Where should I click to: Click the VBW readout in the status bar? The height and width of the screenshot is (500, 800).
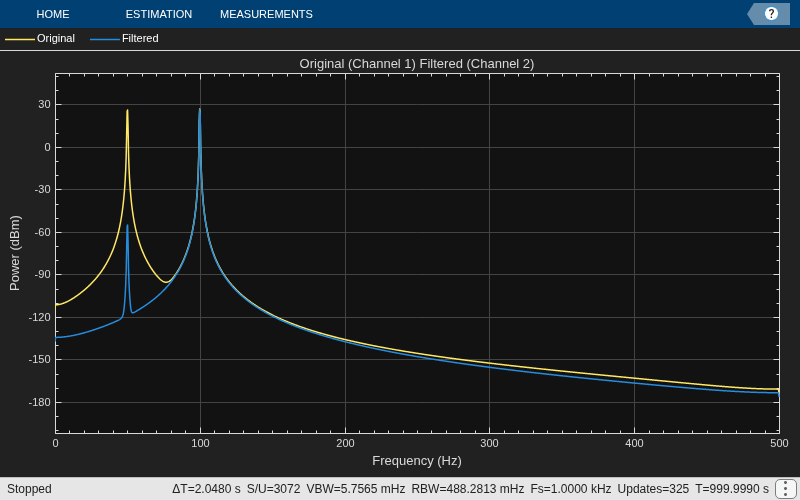pyautogui.click(x=356, y=489)
